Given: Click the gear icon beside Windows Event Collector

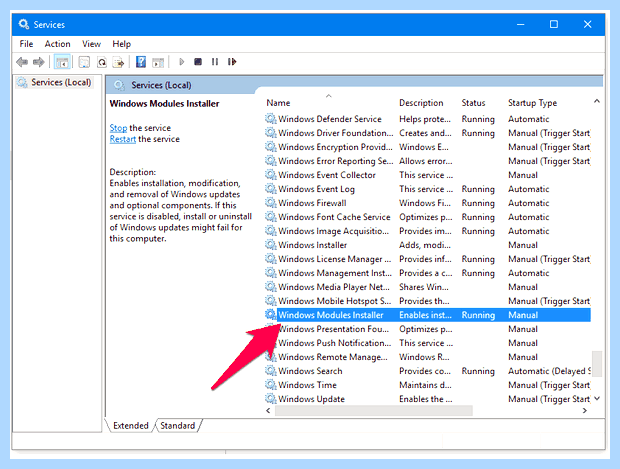Looking at the screenshot, I should (x=270, y=175).
